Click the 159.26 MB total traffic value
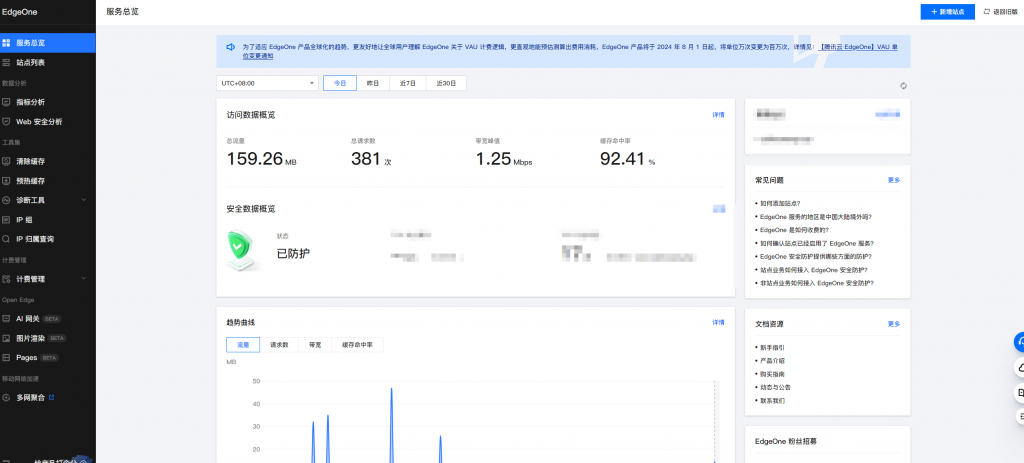 262,159
